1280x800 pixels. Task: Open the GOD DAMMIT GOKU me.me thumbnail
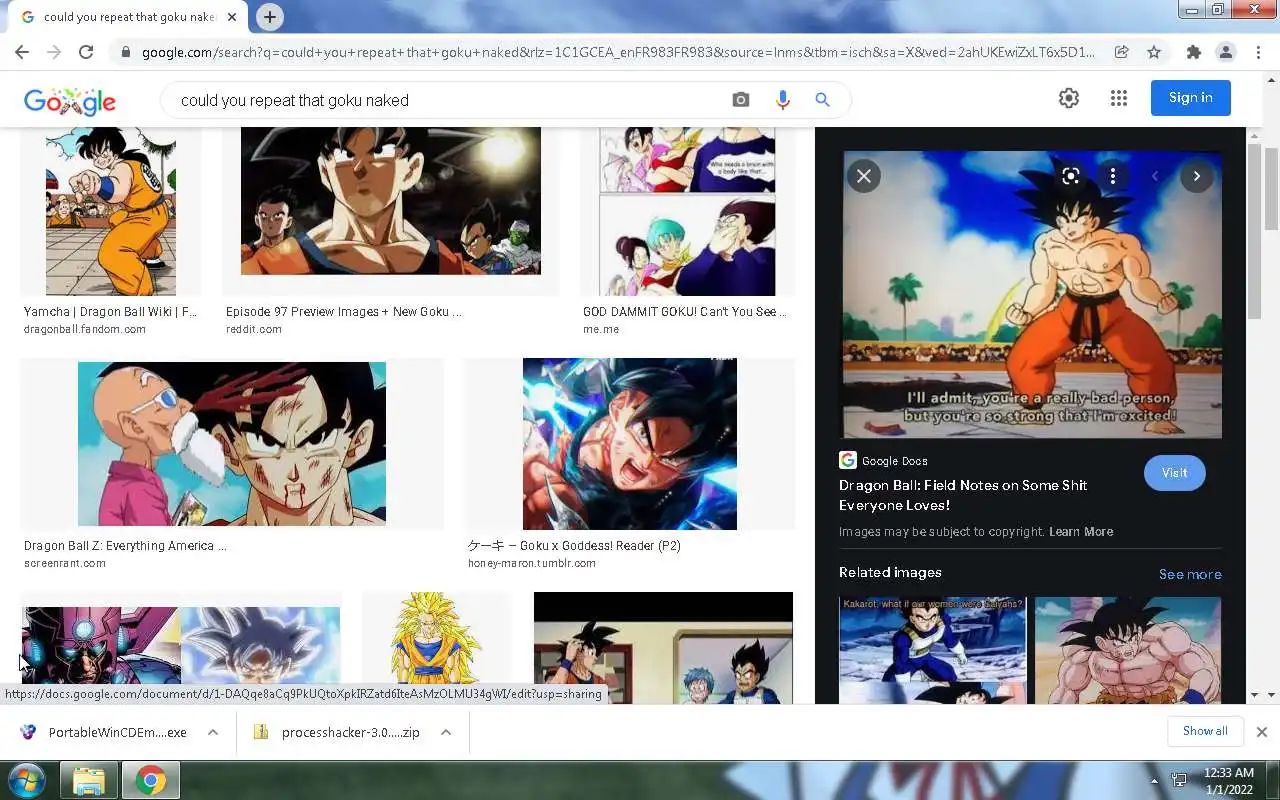coord(687,211)
